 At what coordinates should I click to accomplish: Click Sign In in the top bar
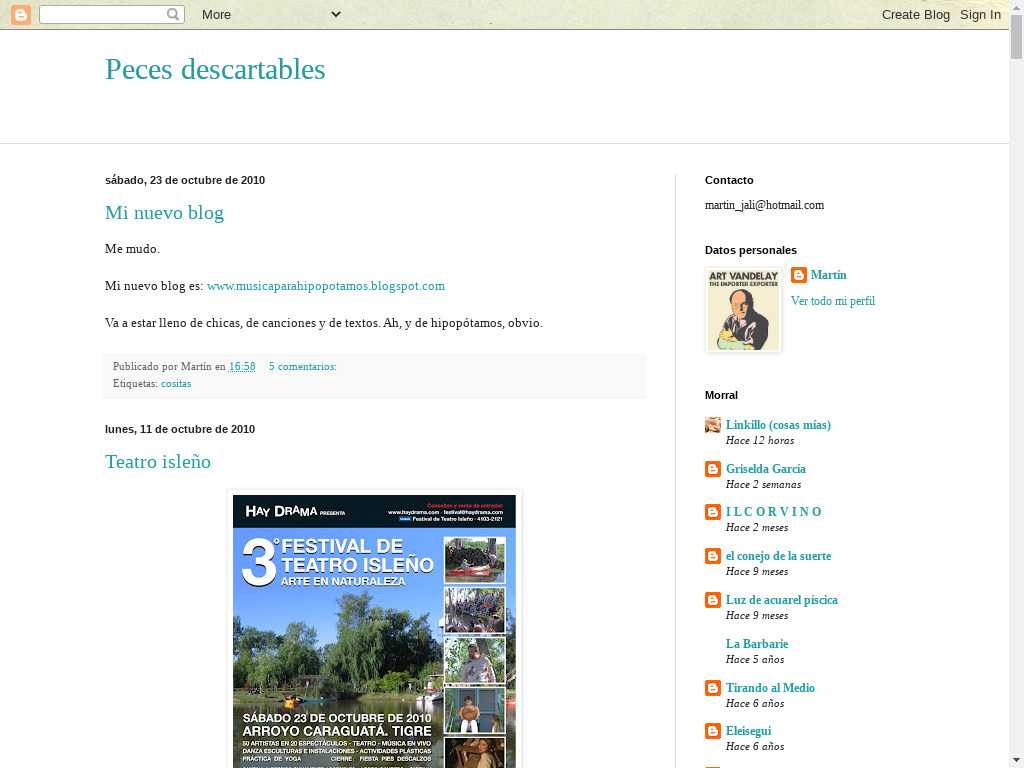tap(980, 14)
